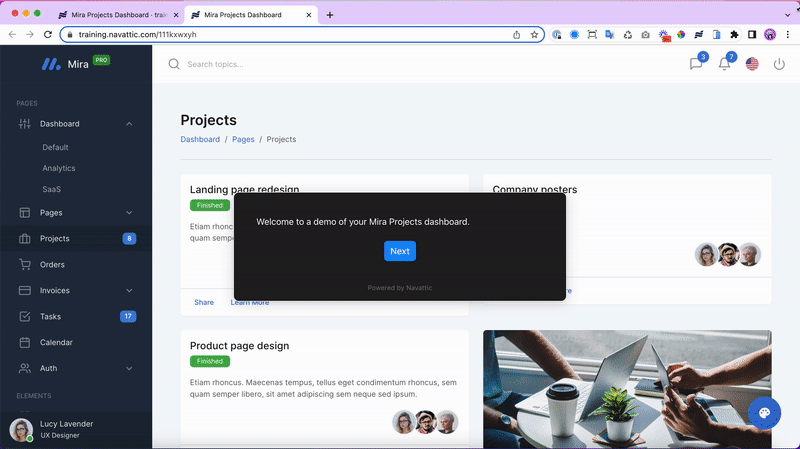Open the messages chat icon with badge 3

(696, 64)
